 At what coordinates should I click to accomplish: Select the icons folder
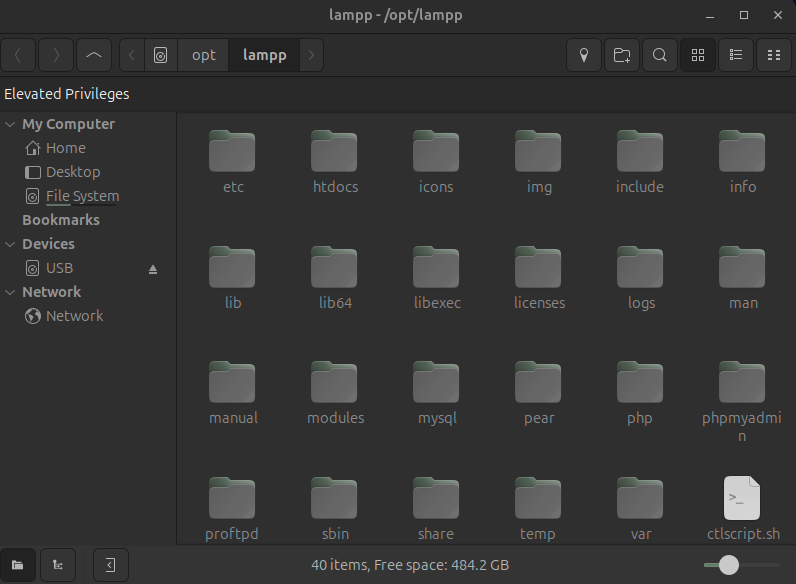coord(436,163)
